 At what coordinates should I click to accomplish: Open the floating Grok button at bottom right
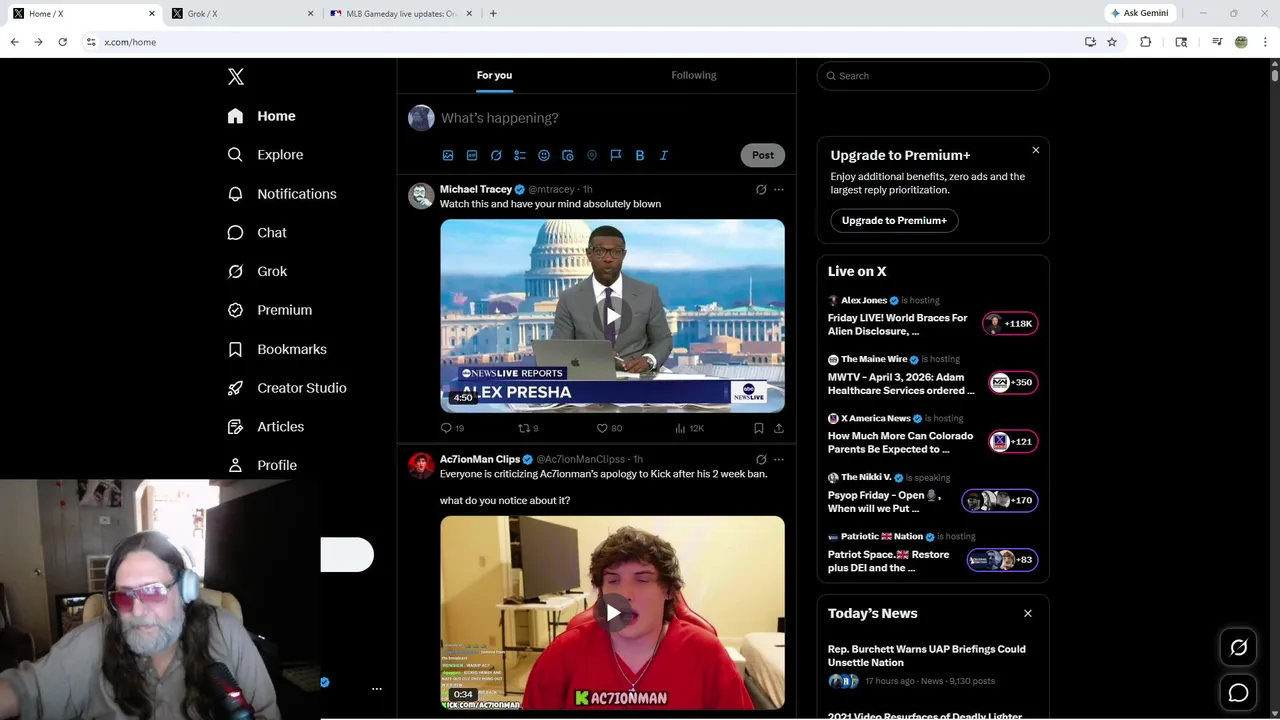[x=1238, y=648]
